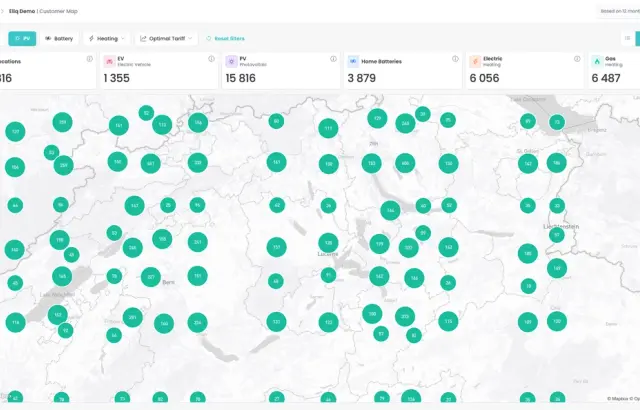Show info for the Home Batteries card
The height and width of the screenshot is (410, 640).
(456, 59)
